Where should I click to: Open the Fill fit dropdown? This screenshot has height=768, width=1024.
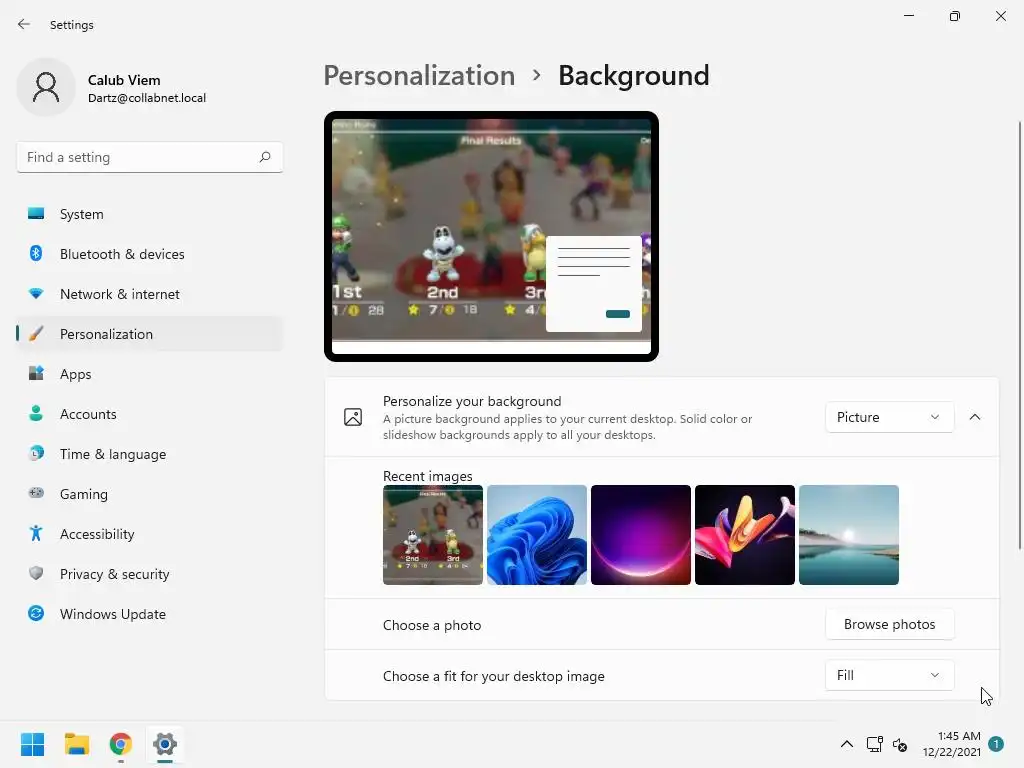coord(889,675)
